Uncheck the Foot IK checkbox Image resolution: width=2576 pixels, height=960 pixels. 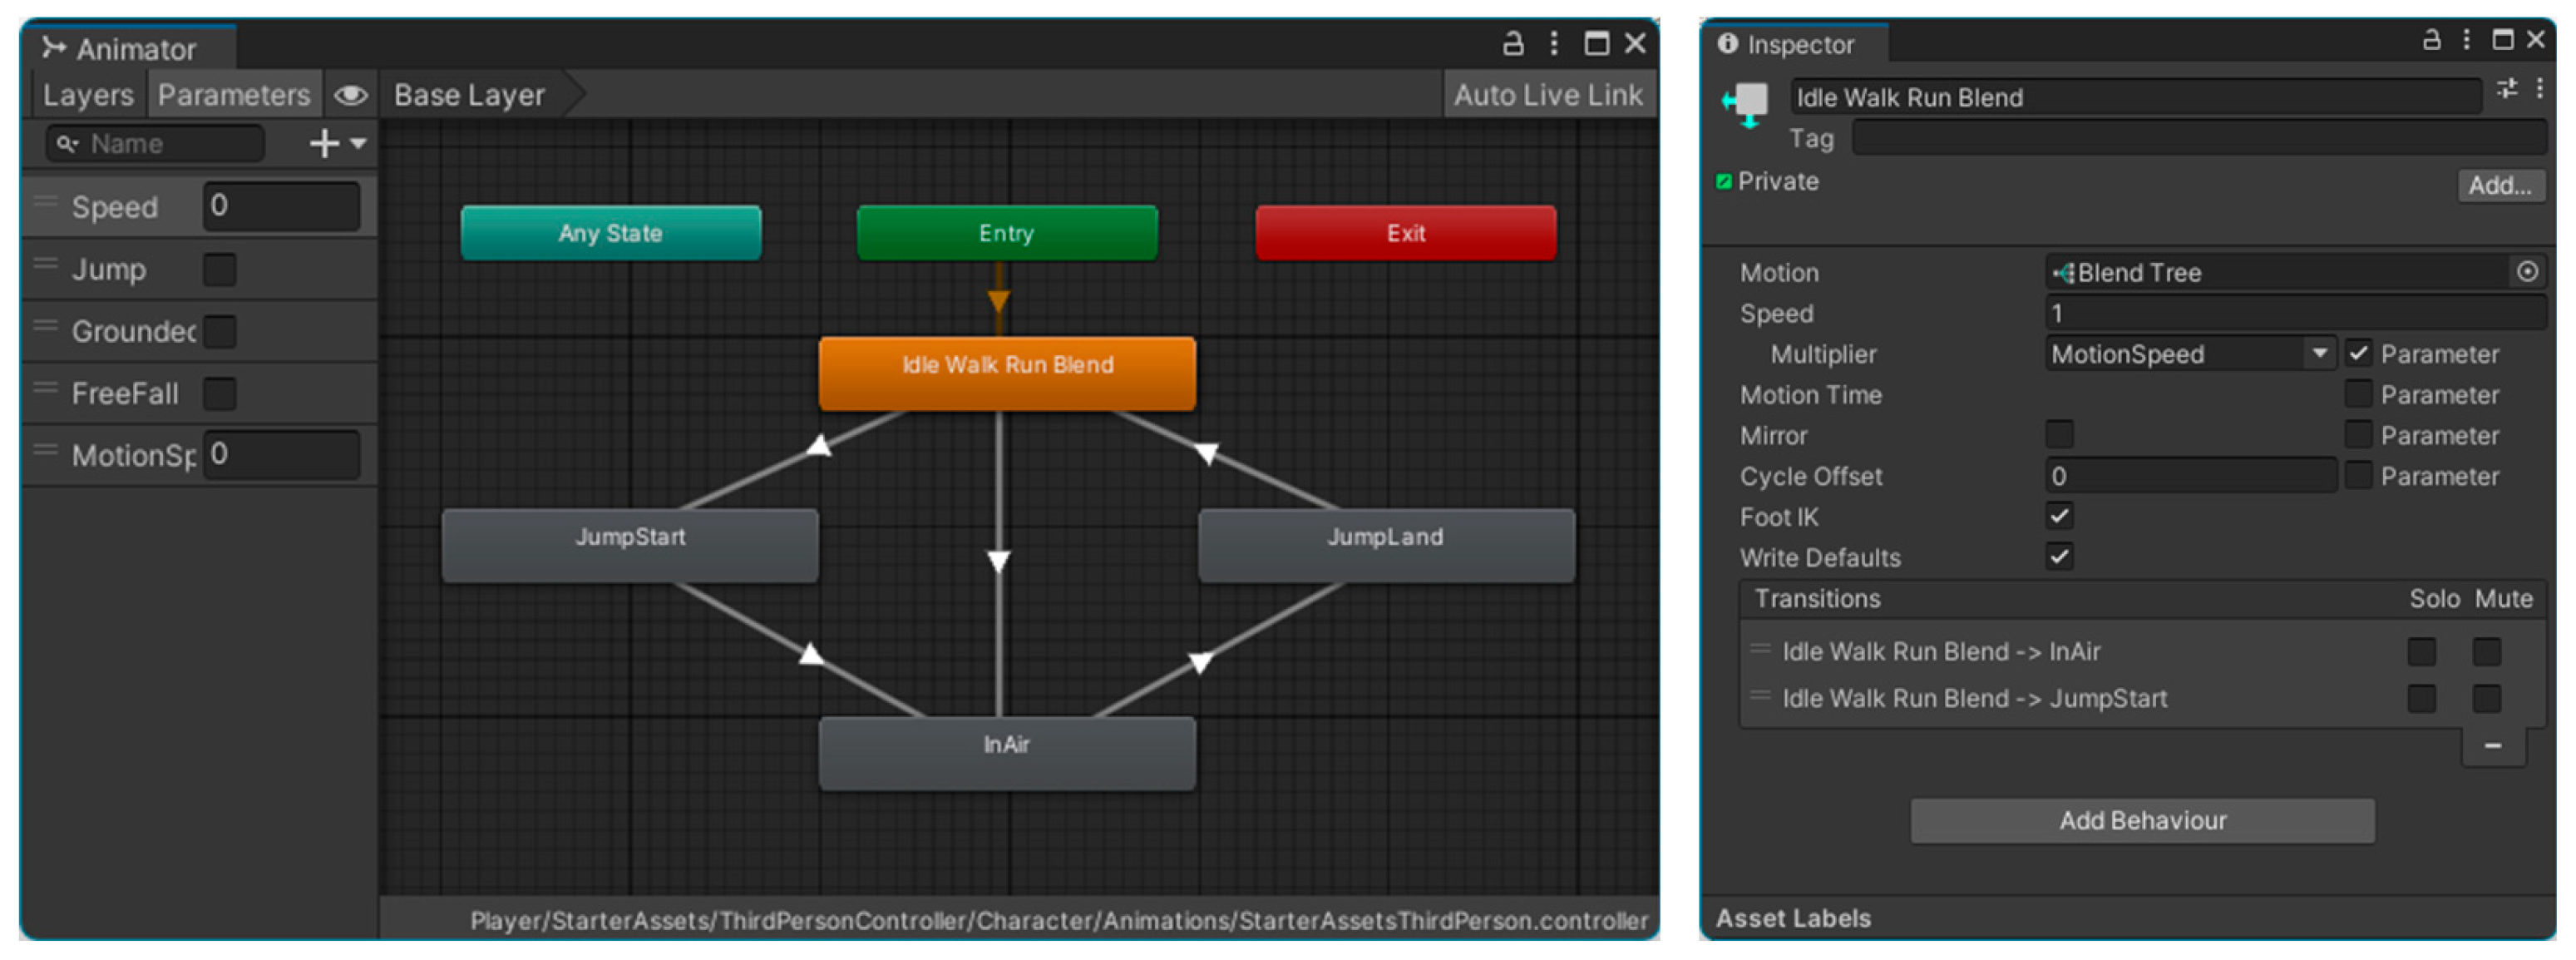[2059, 516]
